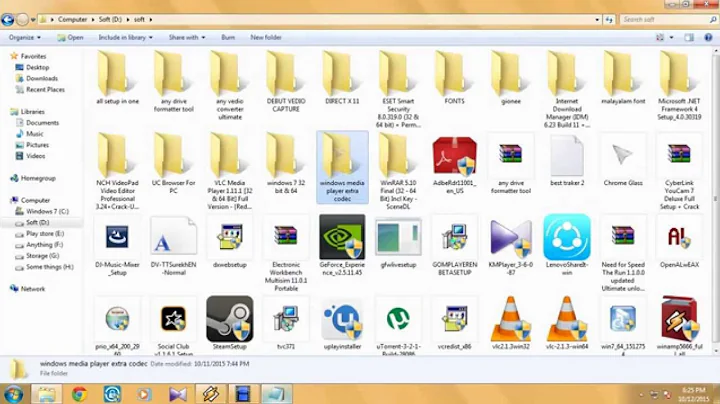Select the DEBUT VEDIO CAPTURE folder
This screenshot has width=720, height=404.
pos(286,73)
